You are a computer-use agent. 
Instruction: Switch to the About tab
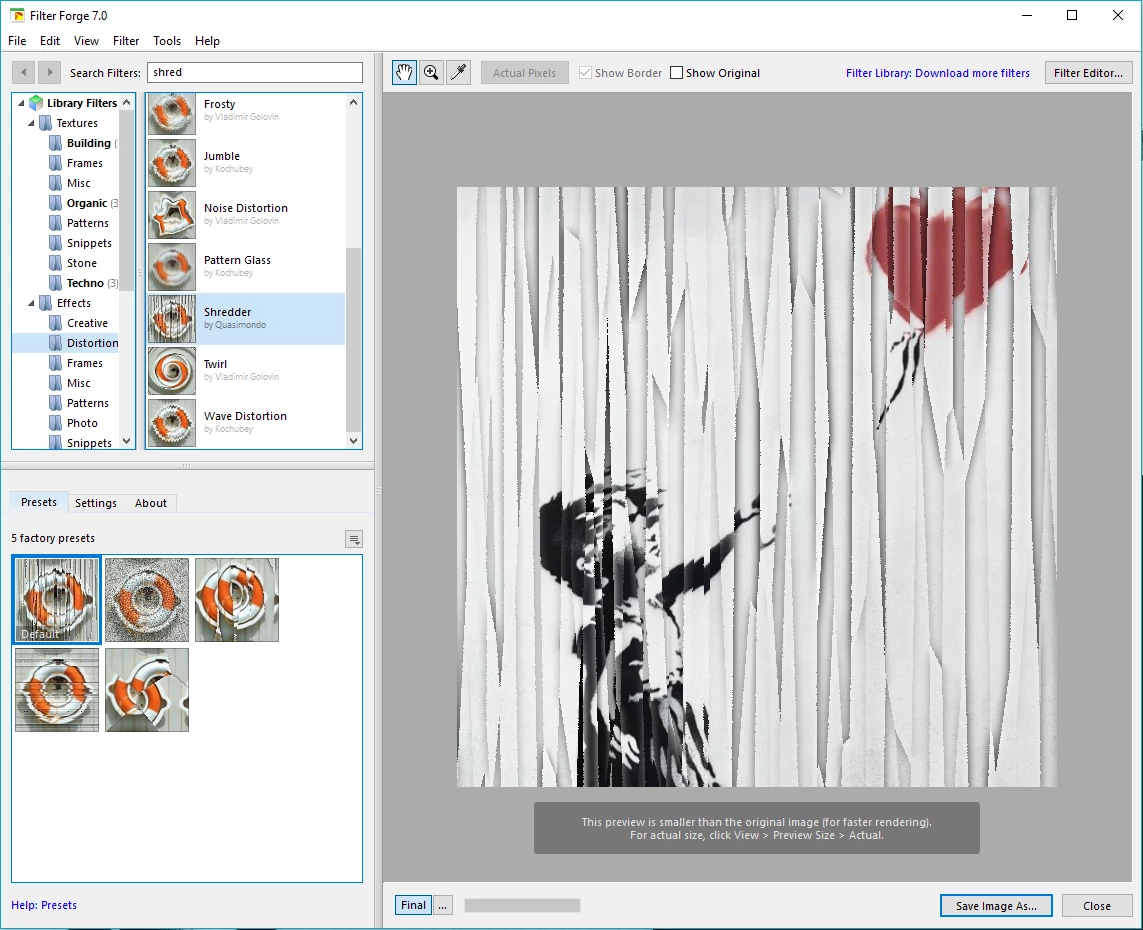click(x=151, y=503)
